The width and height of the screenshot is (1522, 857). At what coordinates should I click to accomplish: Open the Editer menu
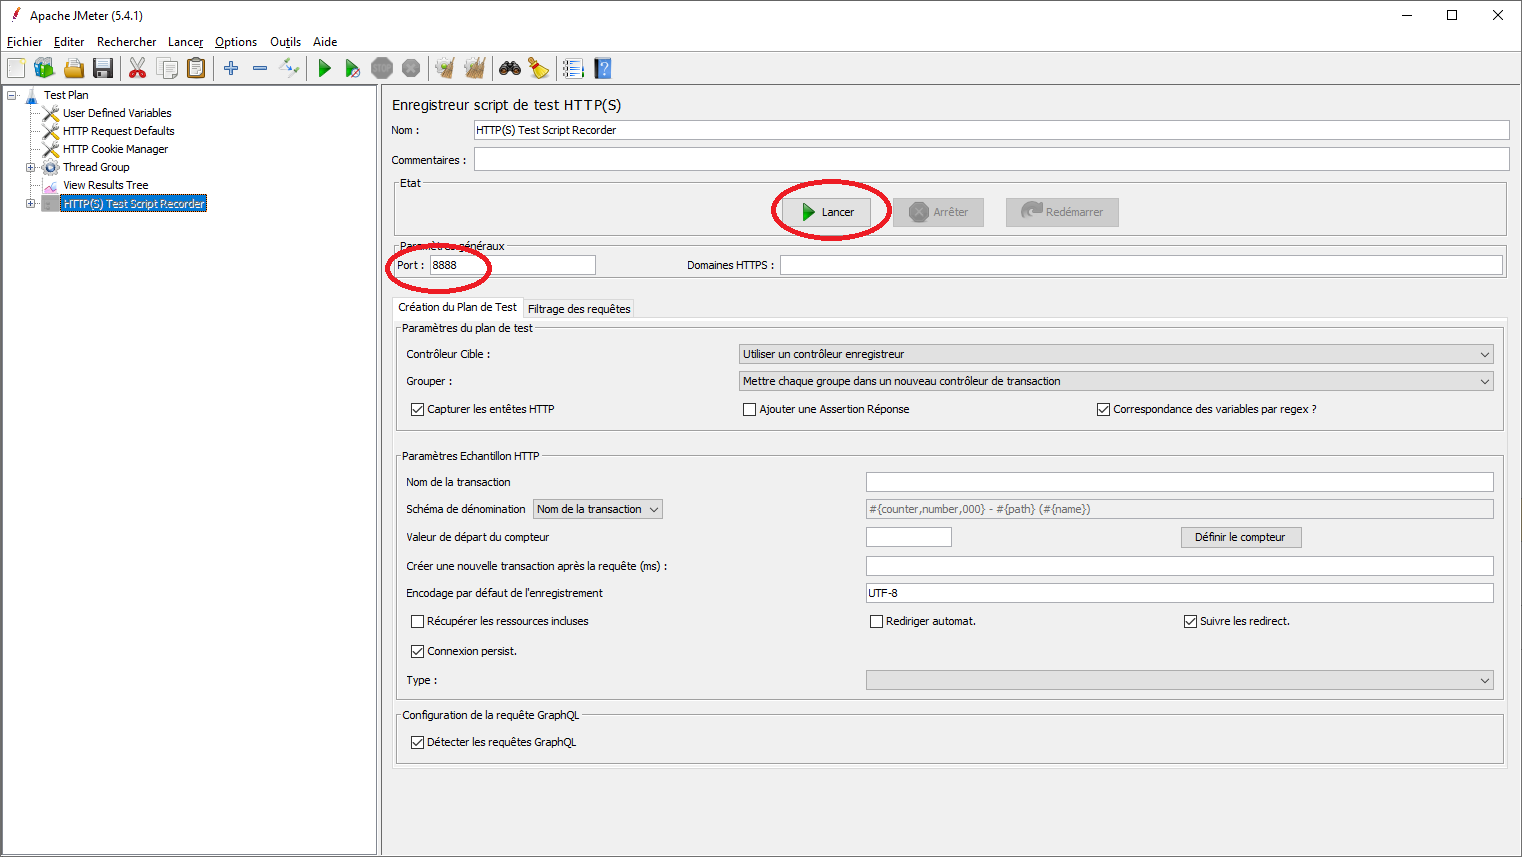[69, 42]
